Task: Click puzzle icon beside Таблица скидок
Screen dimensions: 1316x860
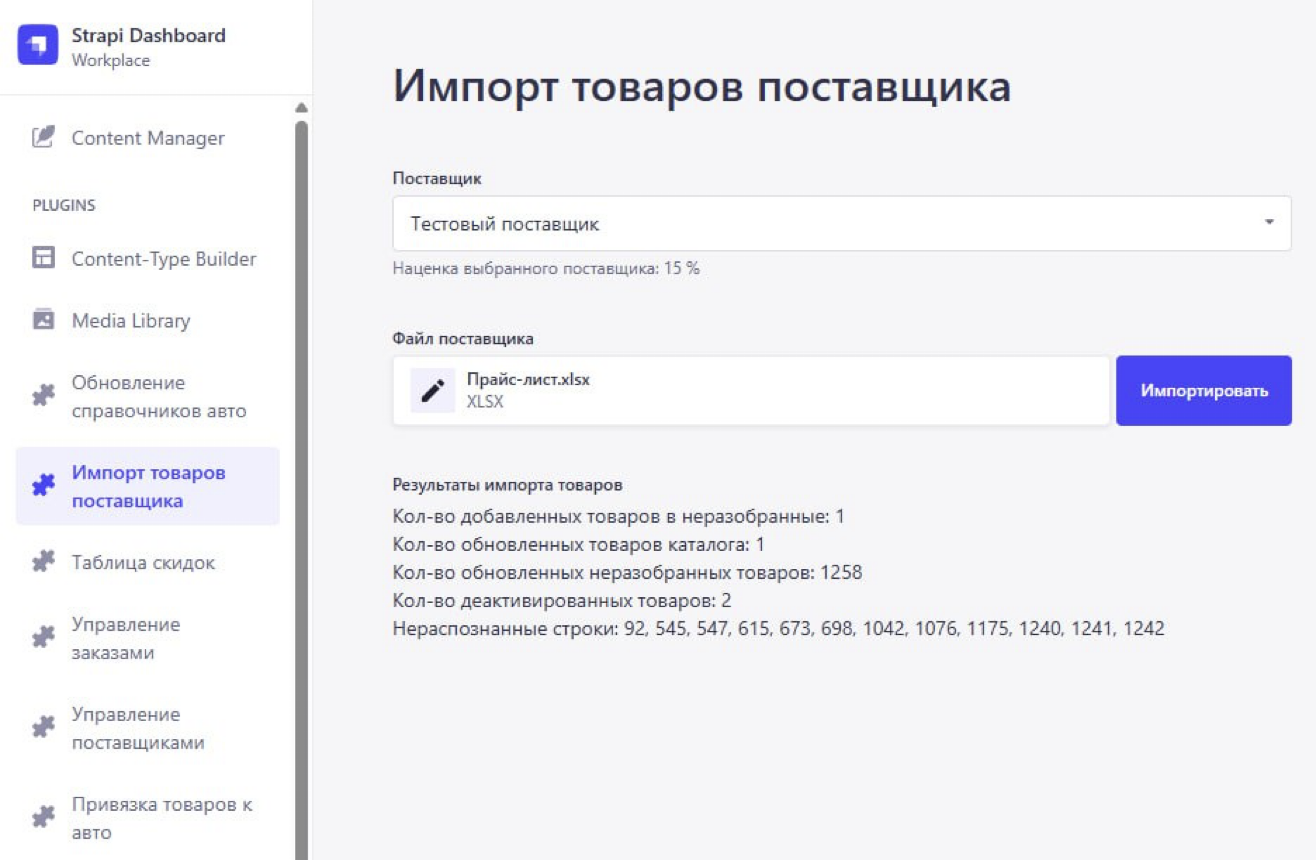Action: click(43, 563)
